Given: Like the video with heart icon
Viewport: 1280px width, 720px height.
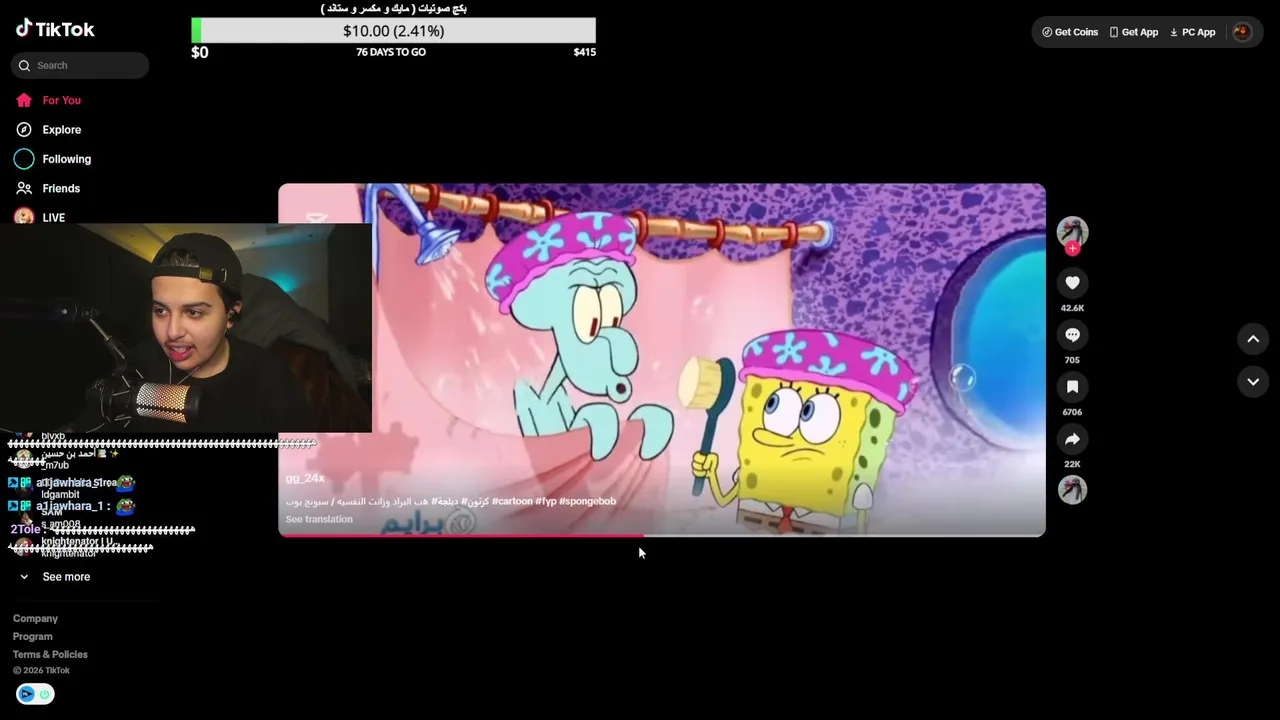Looking at the screenshot, I should (x=1072, y=283).
